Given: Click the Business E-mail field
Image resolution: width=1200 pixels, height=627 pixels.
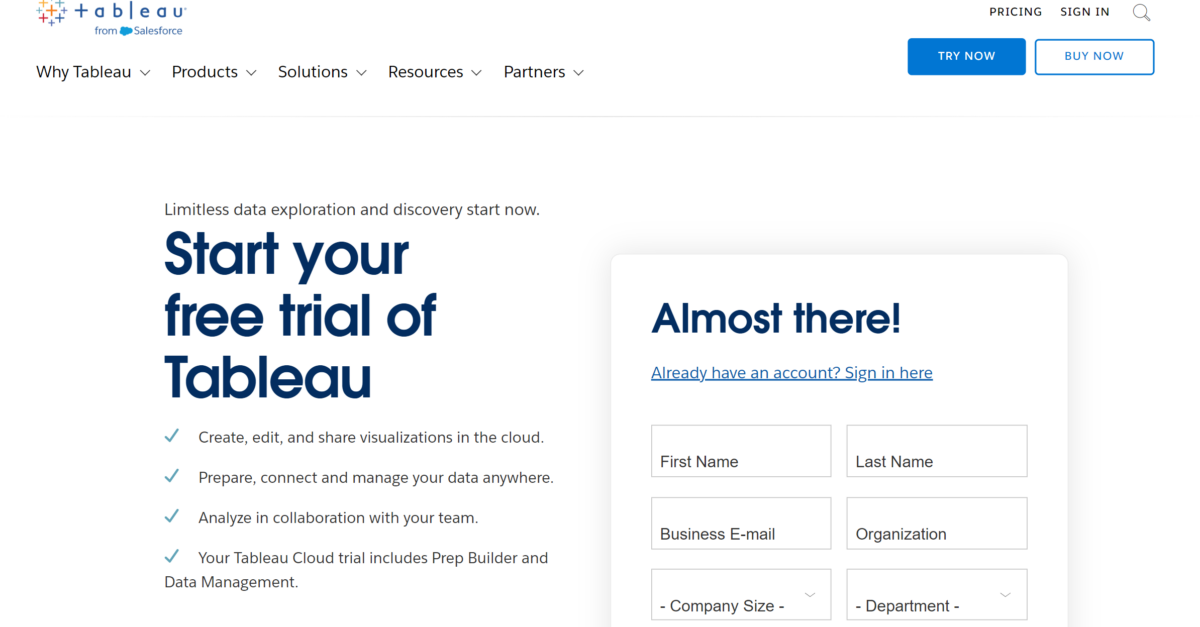Looking at the screenshot, I should pyautogui.click(x=740, y=523).
